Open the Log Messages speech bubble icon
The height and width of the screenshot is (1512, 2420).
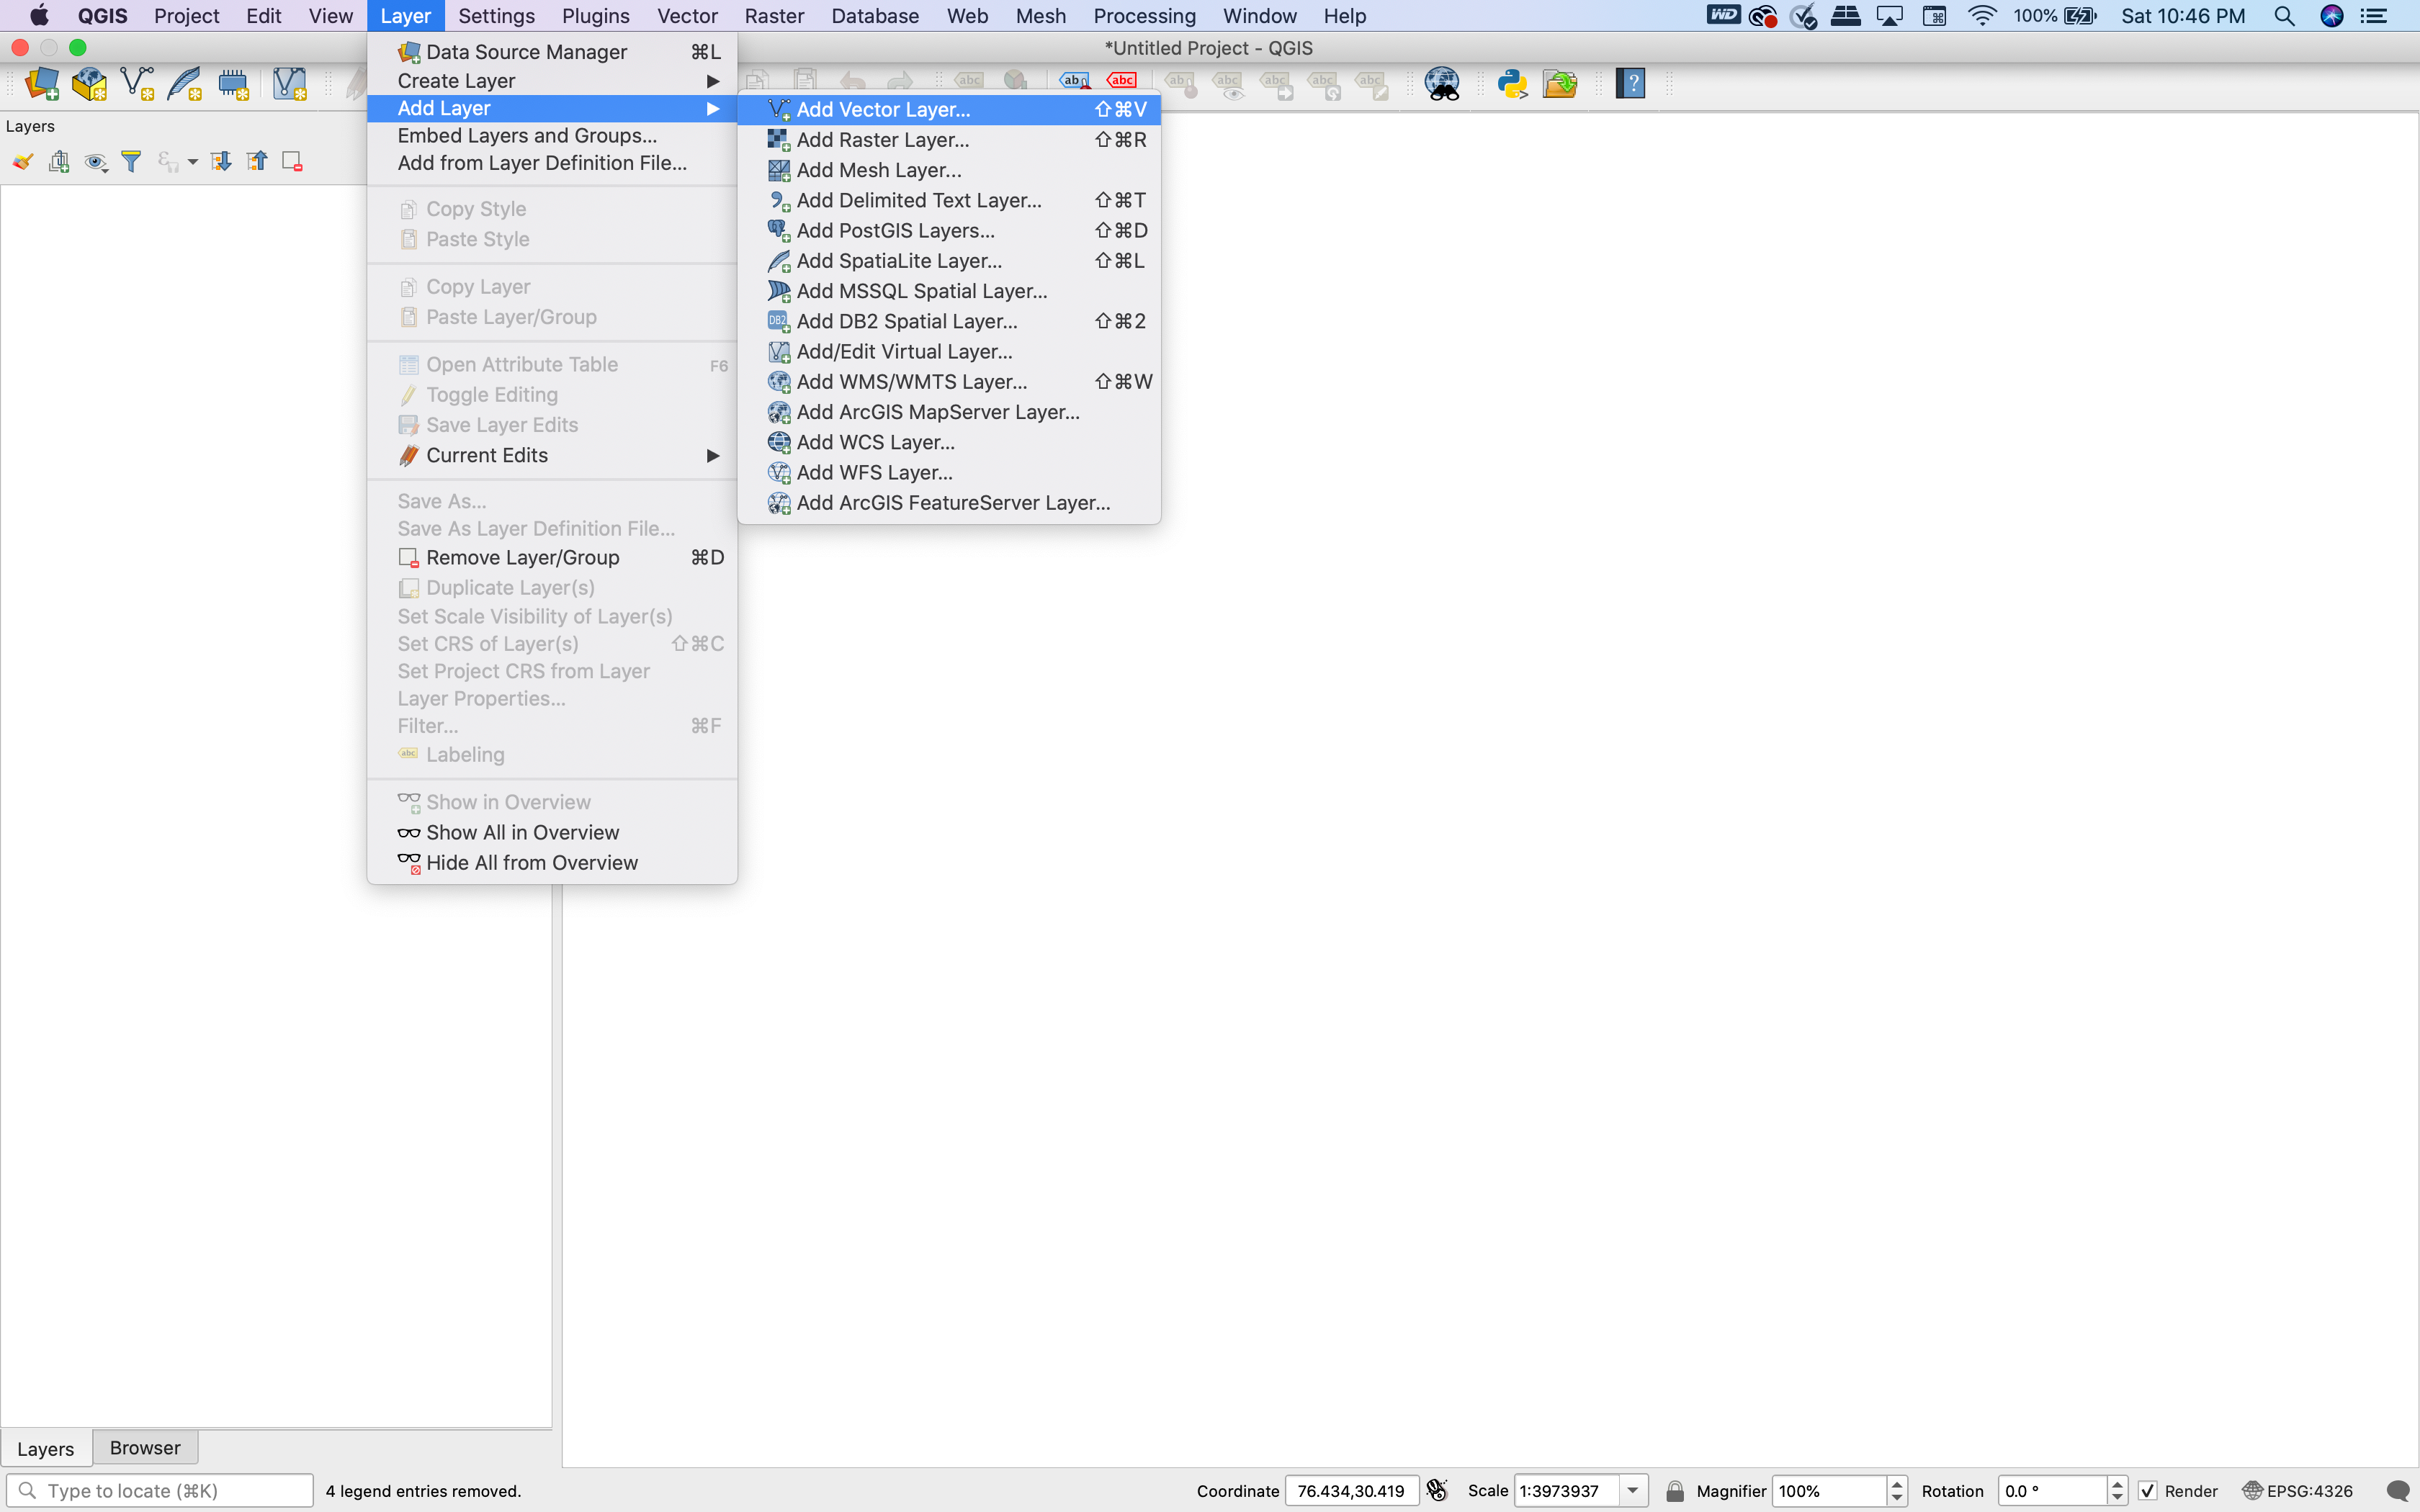[2397, 1491]
